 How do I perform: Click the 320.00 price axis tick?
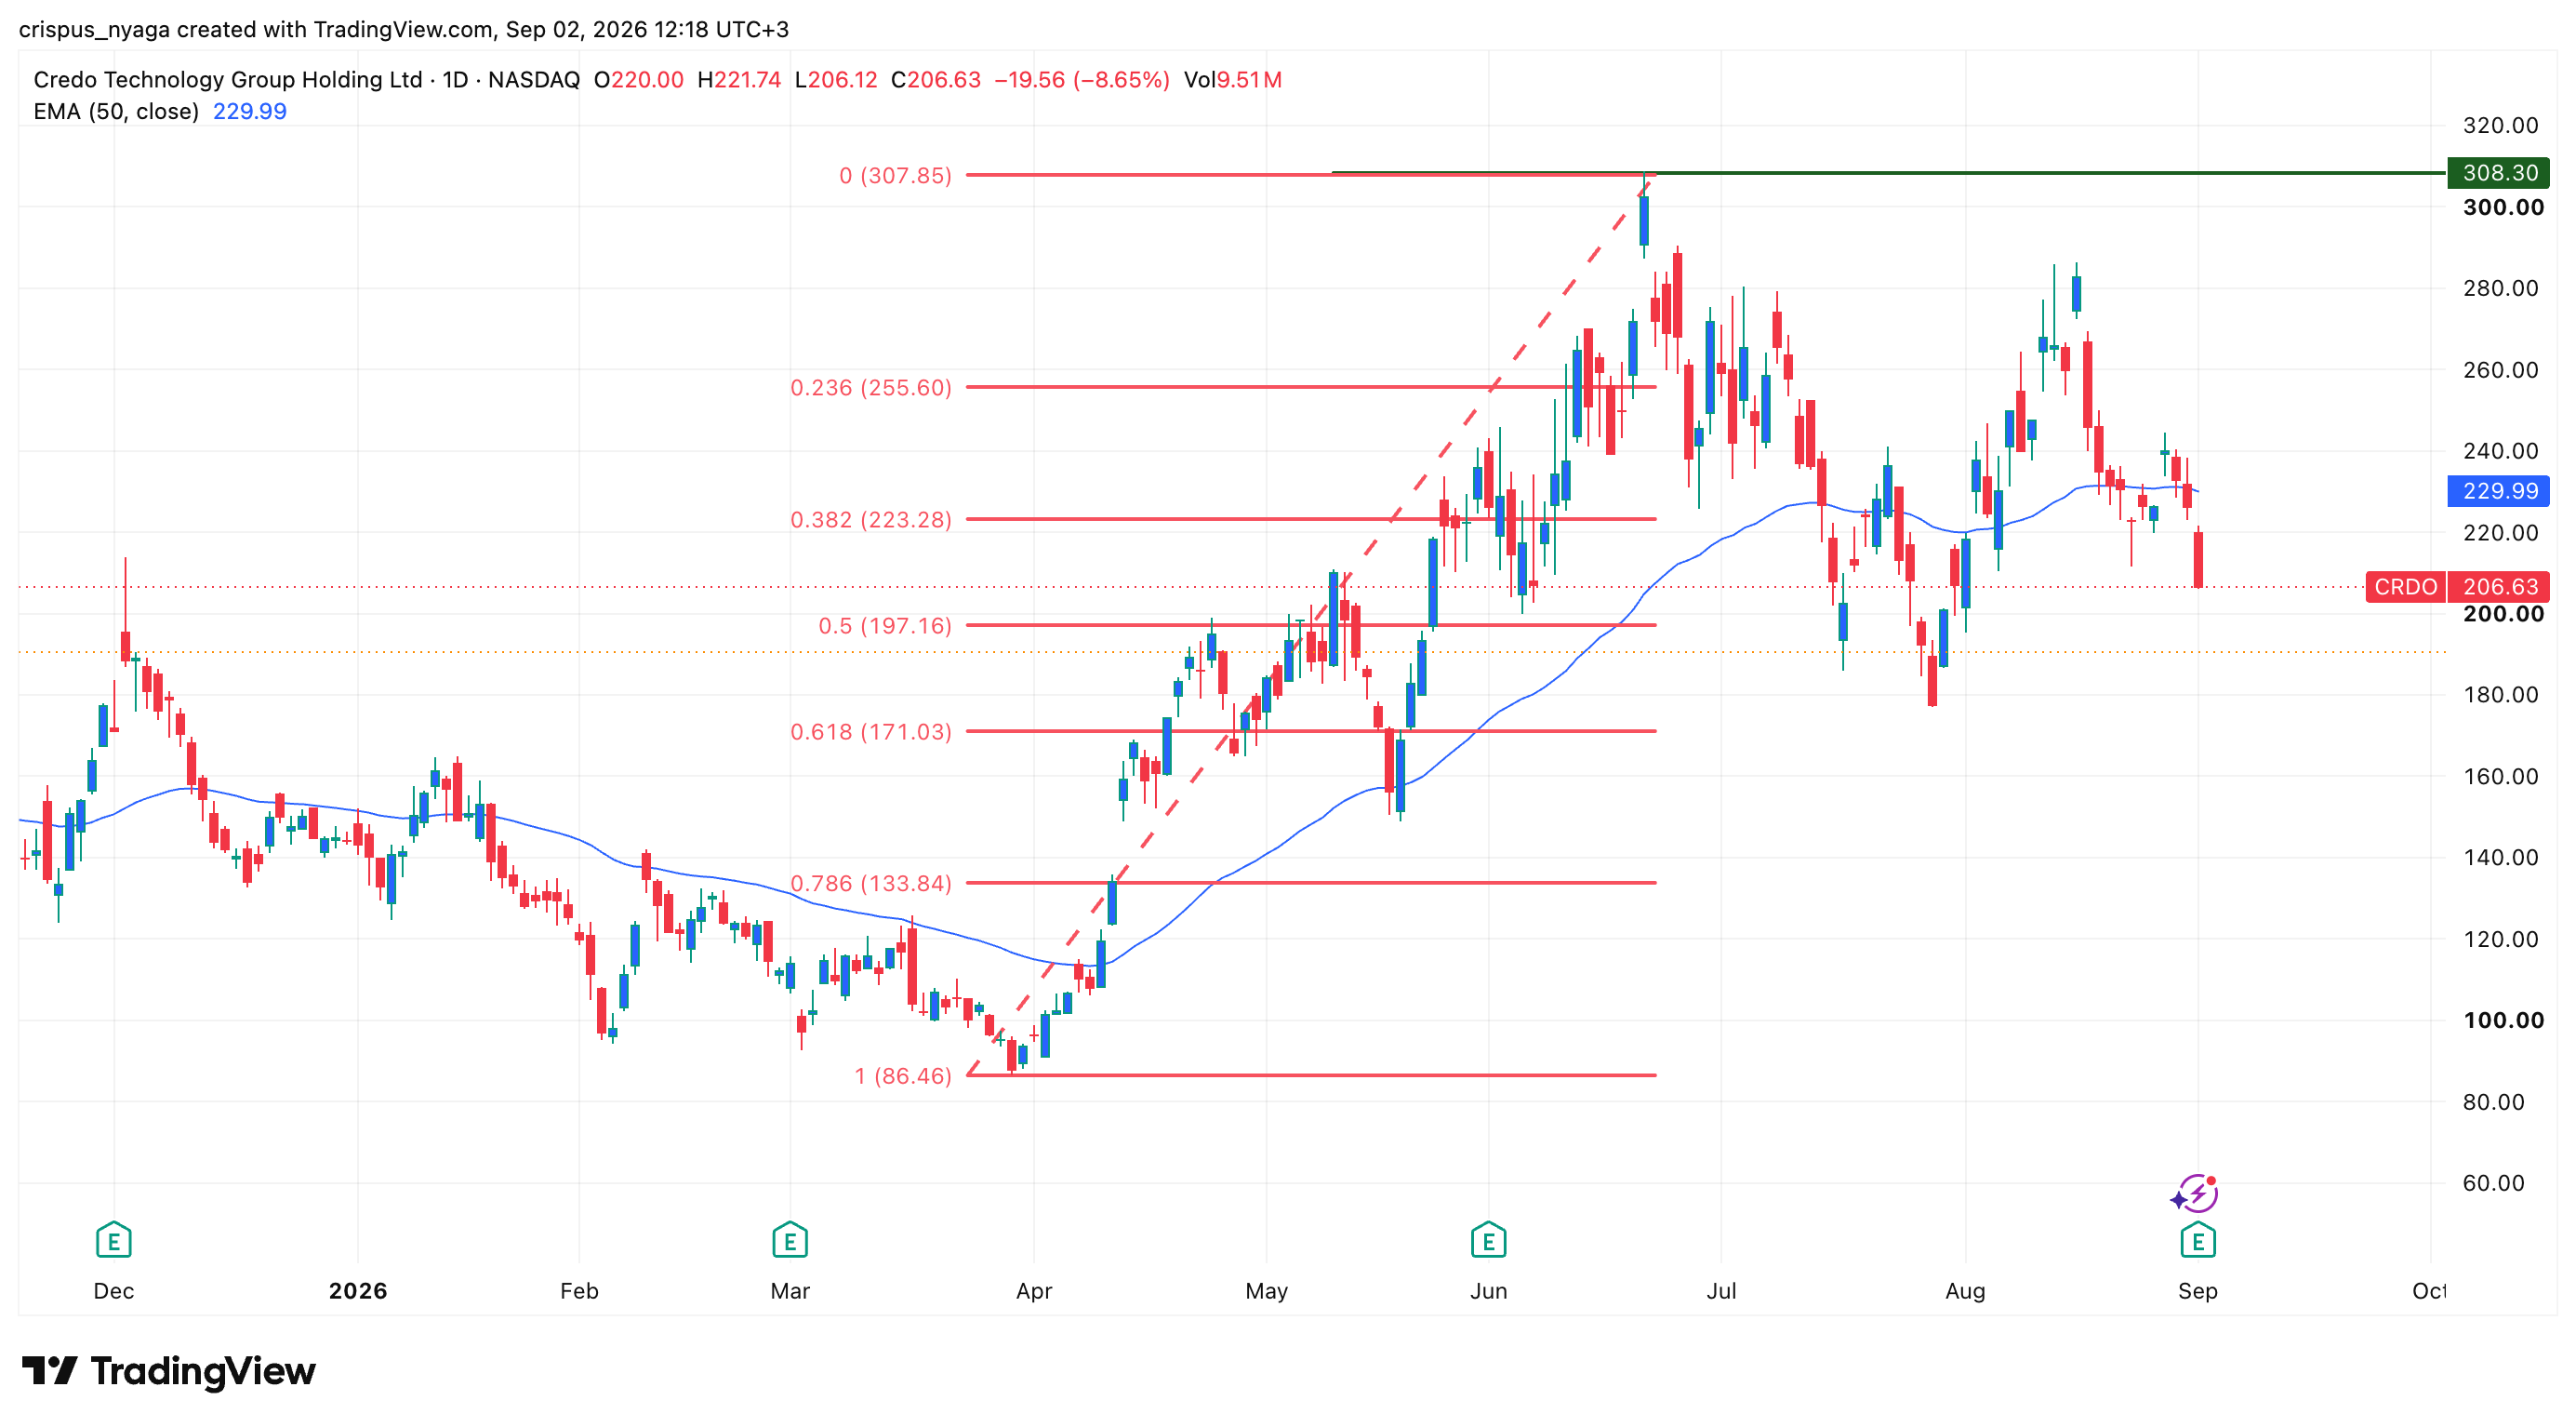tap(2500, 125)
